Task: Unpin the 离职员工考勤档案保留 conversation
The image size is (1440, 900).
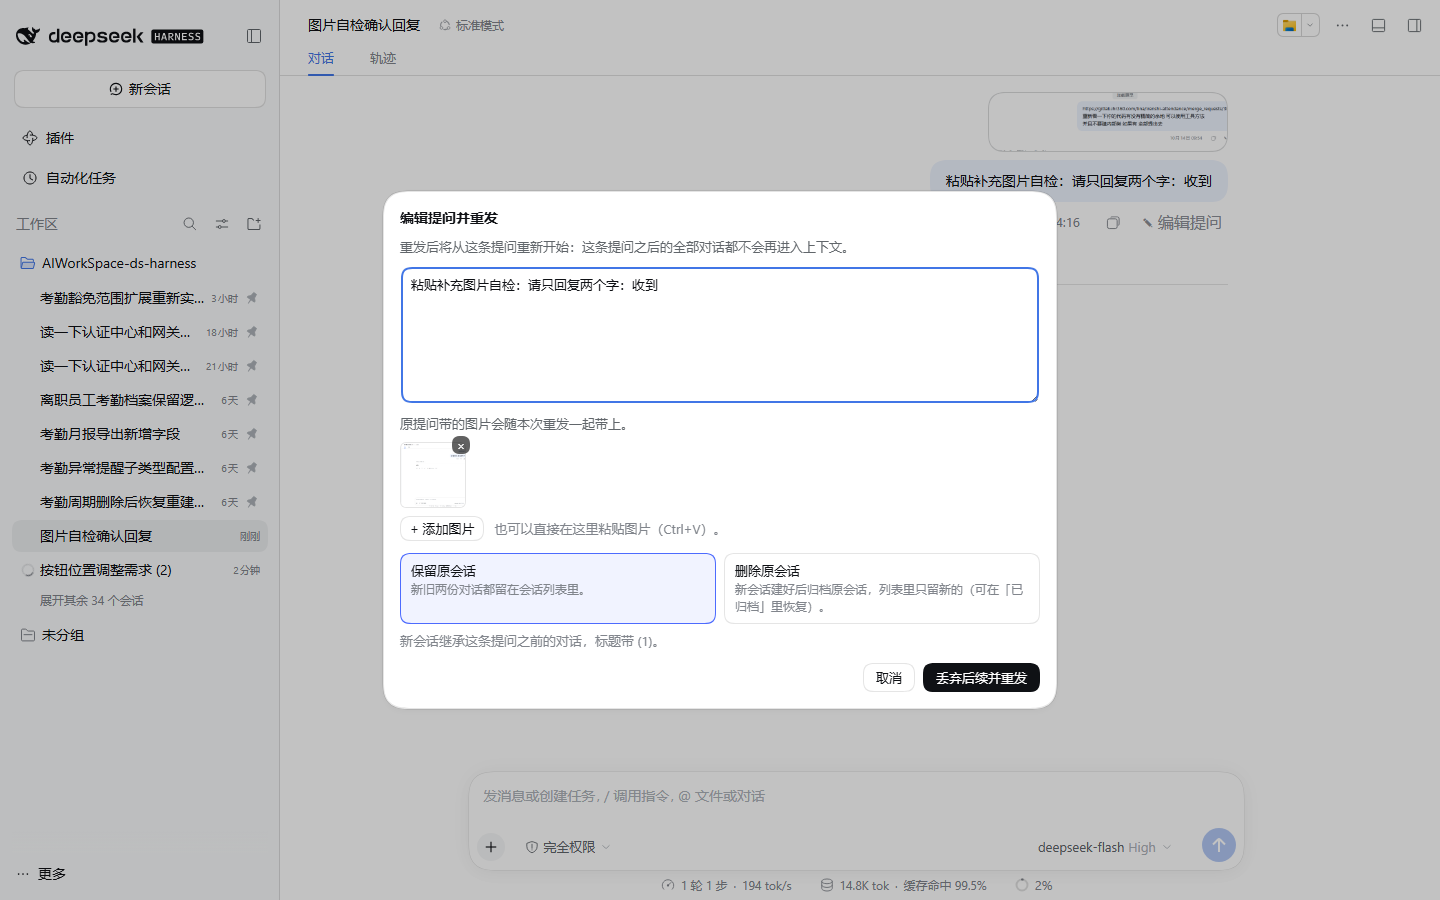Action: coord(252,399)
